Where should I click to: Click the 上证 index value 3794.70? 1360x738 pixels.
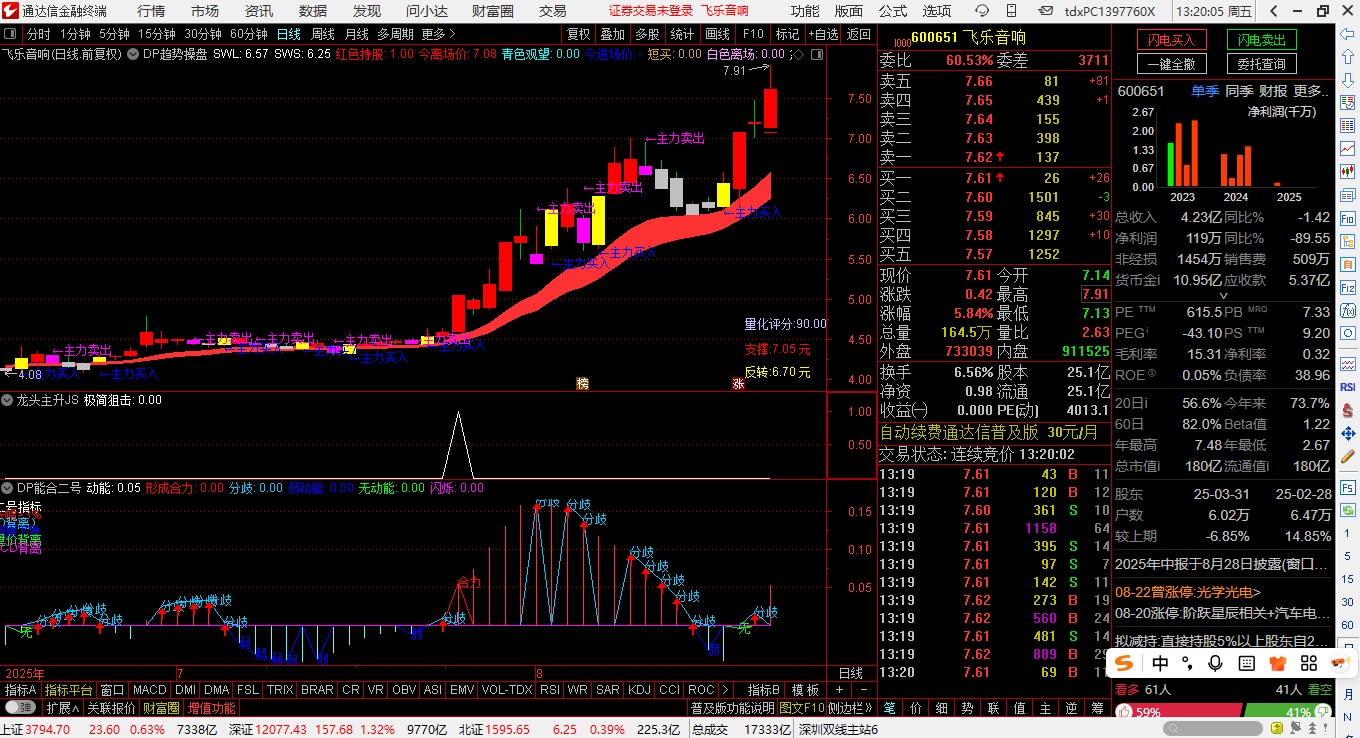(x=48, y=730)
